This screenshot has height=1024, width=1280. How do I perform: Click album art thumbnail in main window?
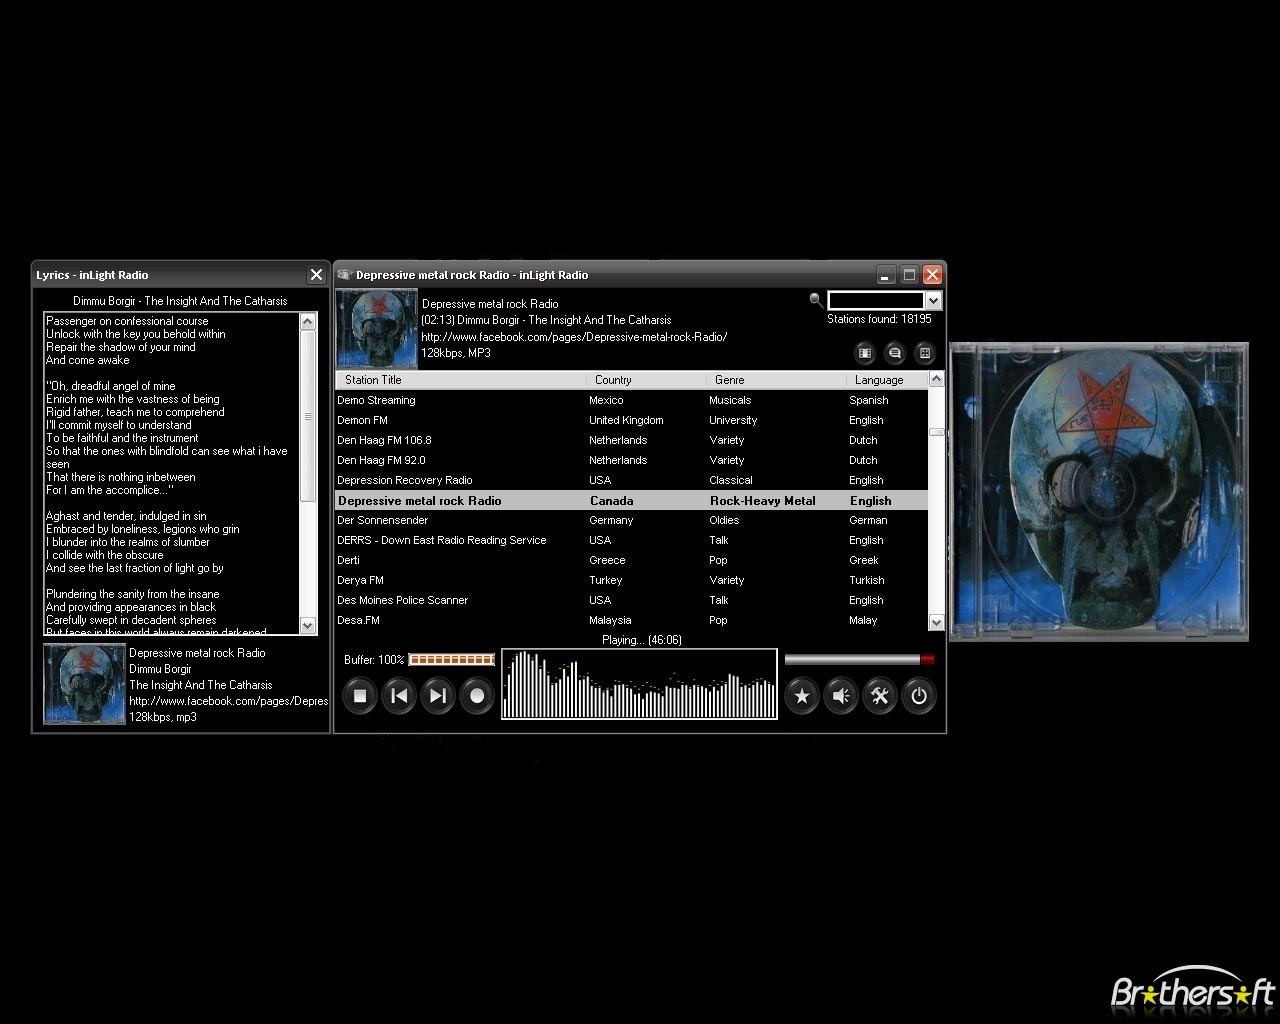pyautogui.click(x=377, y=329)
